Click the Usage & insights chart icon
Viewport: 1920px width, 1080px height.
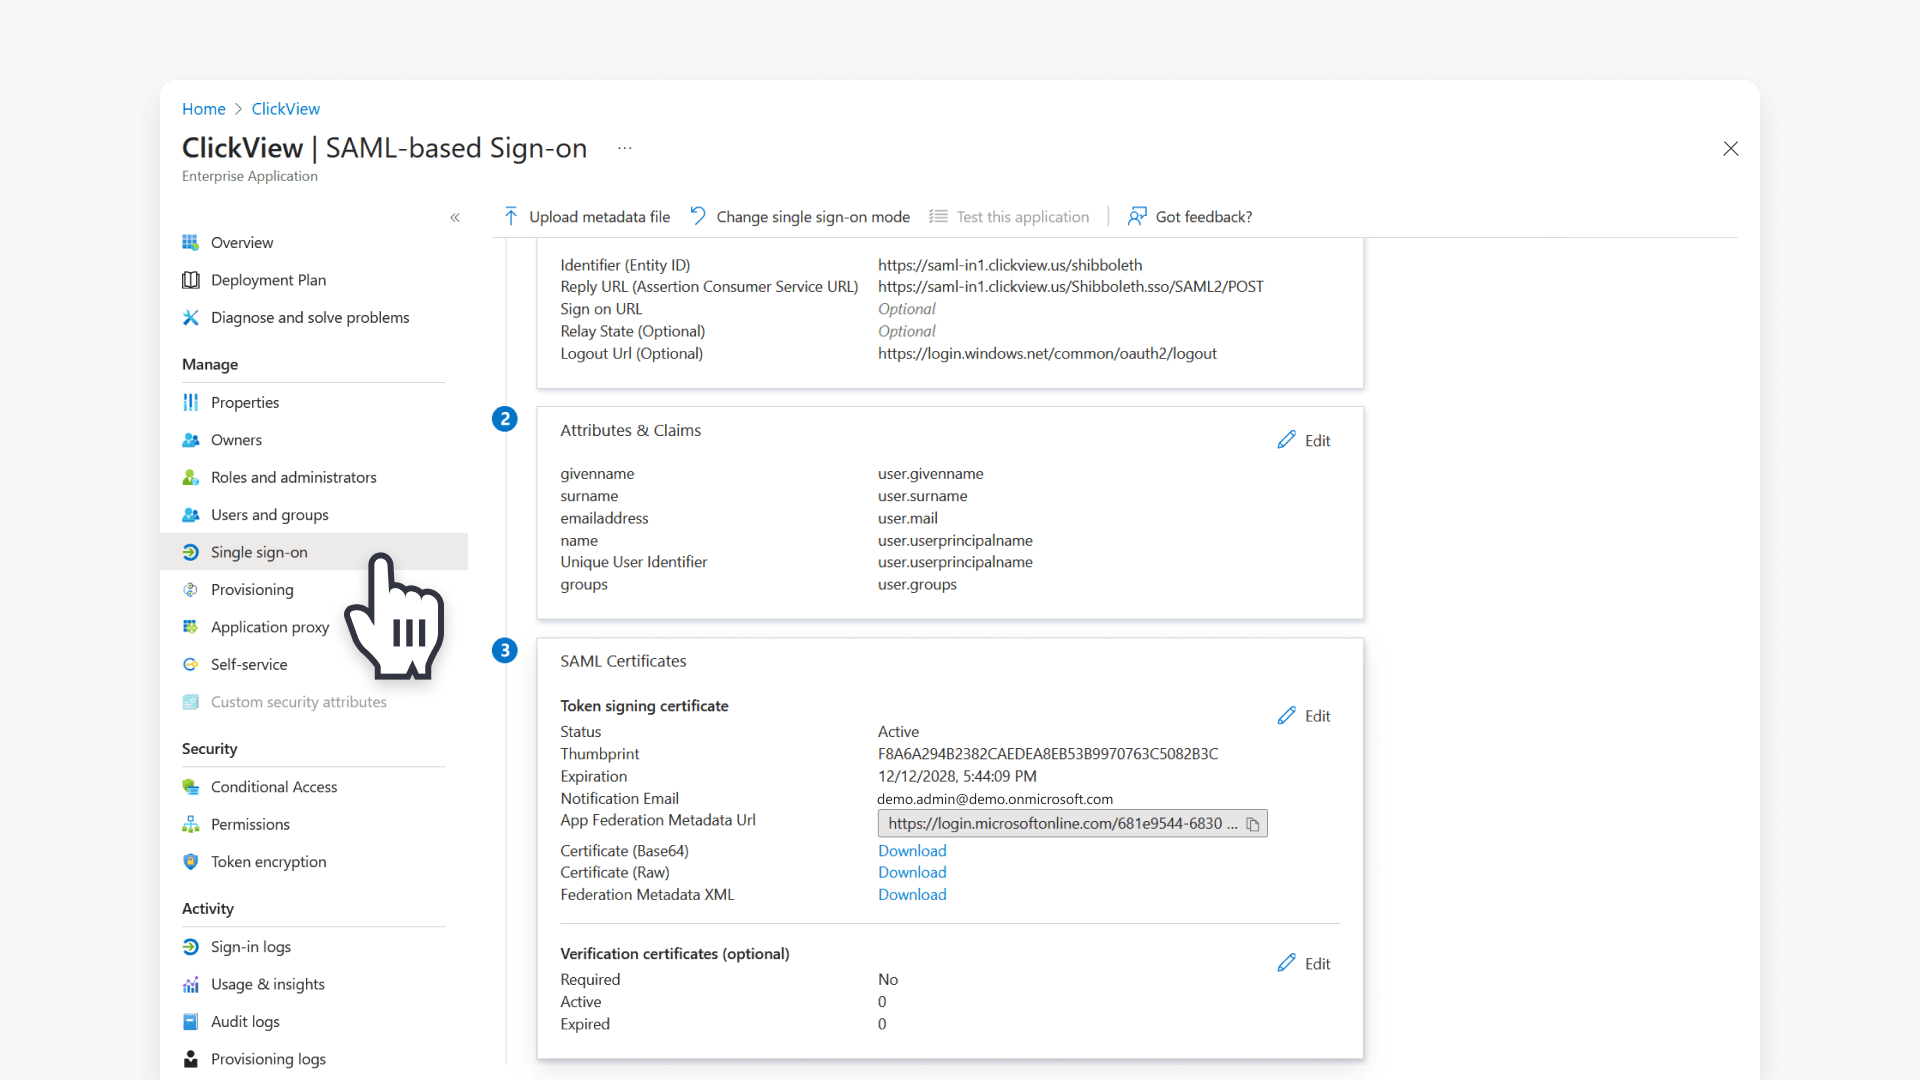pos(190,984)
